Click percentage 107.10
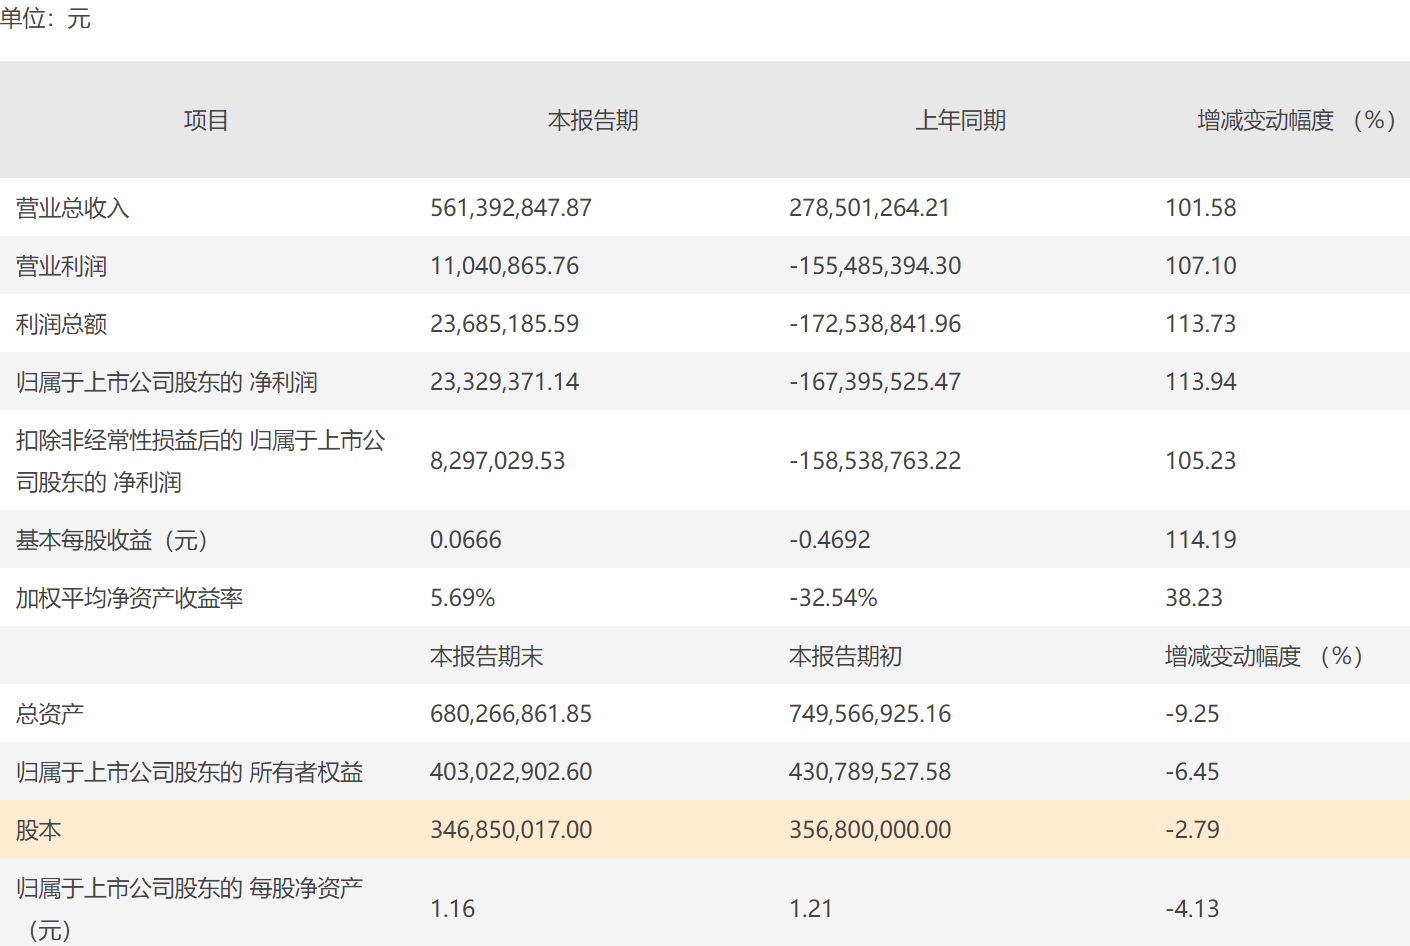The image size is (1410, 946). click(1200, 266)
